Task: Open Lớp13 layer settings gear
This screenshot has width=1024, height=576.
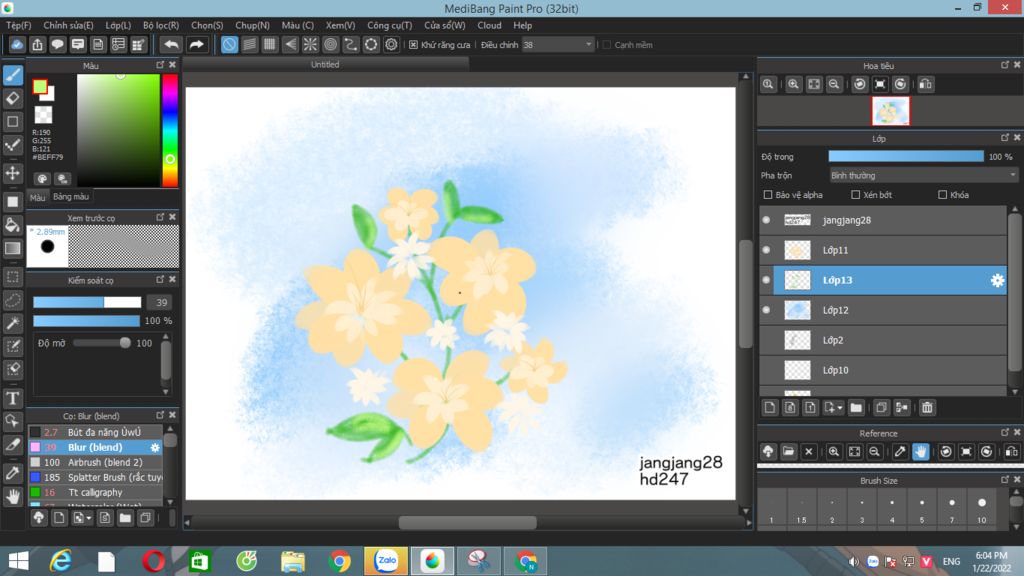Action: (997, 280)
